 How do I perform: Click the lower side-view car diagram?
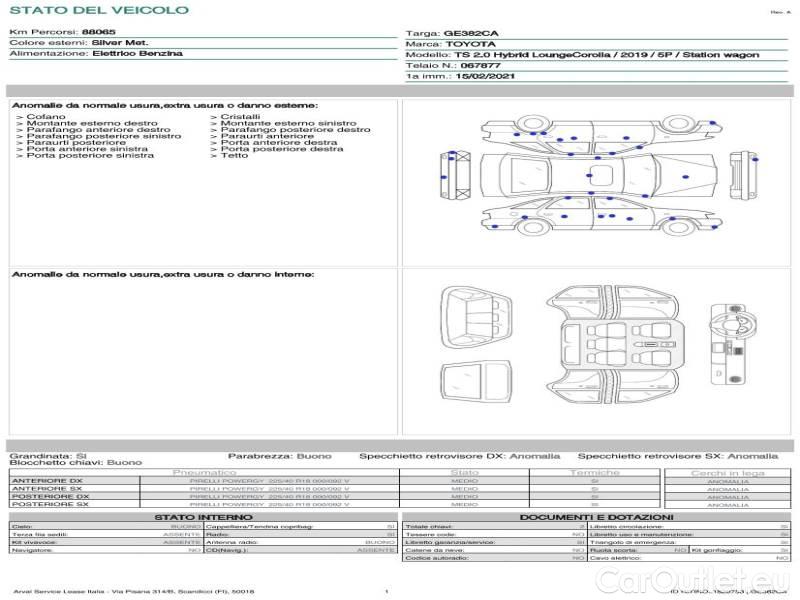(602, 215)
